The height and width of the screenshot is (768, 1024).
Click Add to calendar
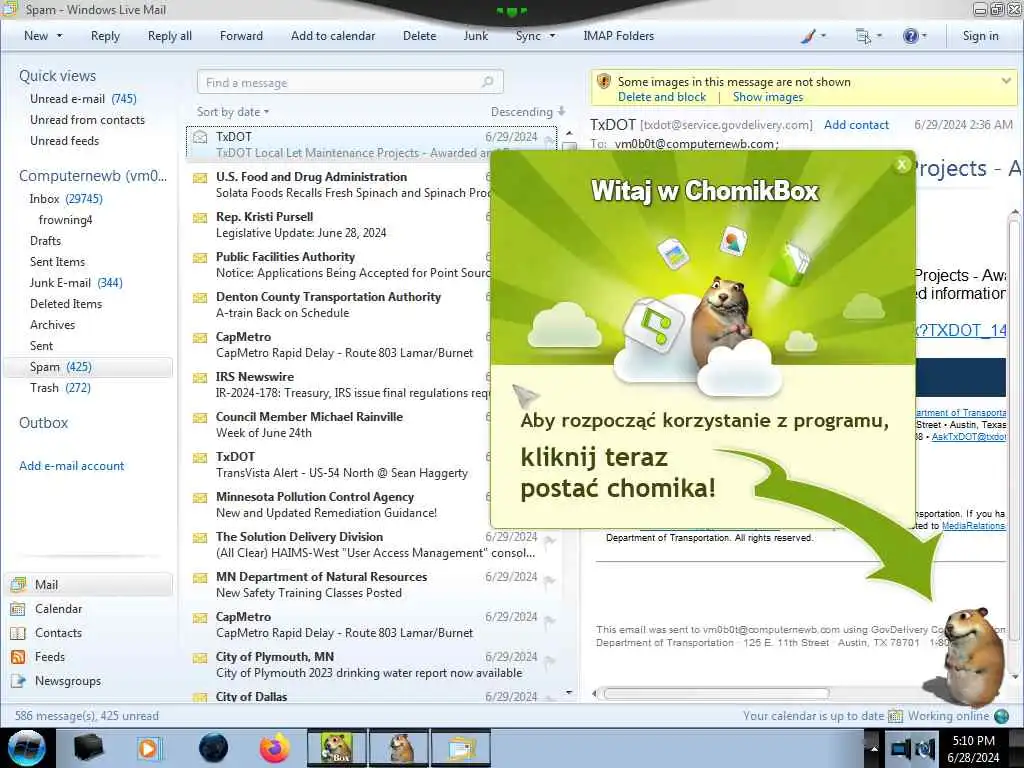[333, 36]
